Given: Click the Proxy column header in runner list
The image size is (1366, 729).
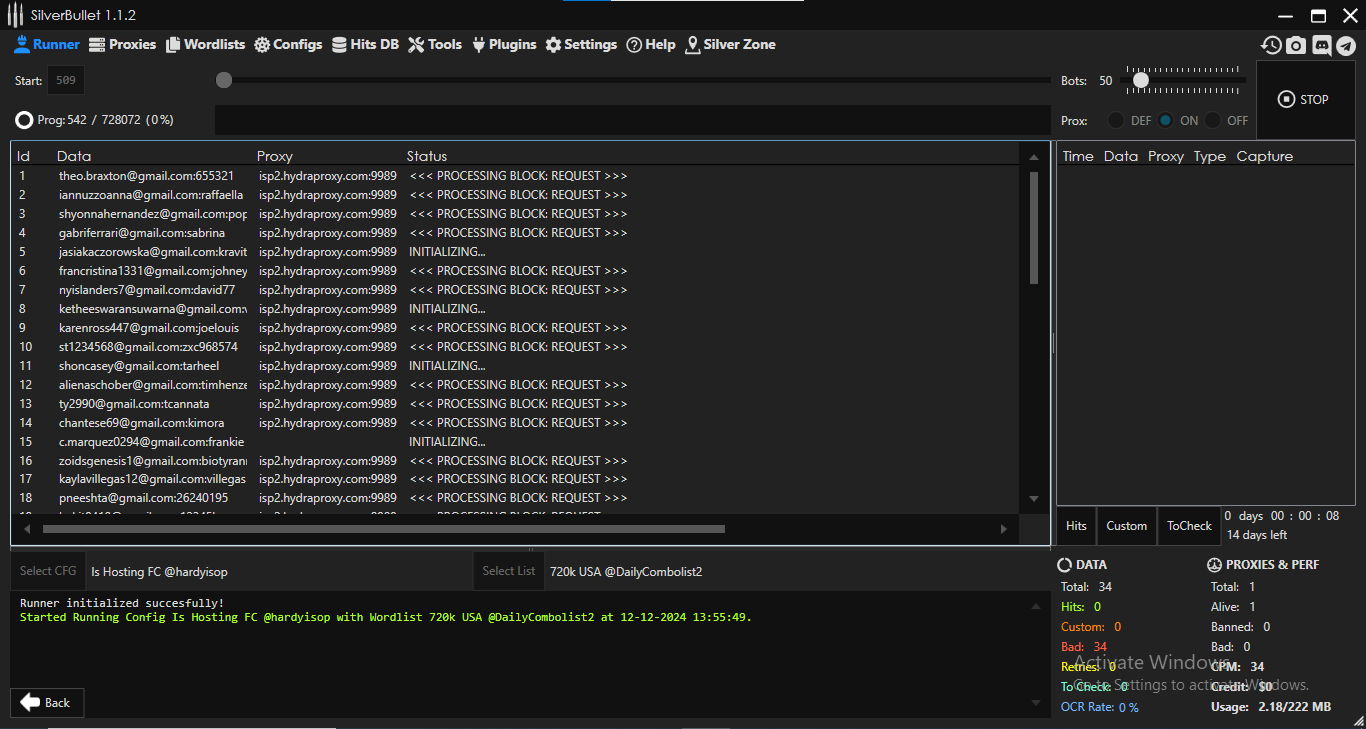Looking at the screenshot, I should pyautogui.click(x=275, y=156).
